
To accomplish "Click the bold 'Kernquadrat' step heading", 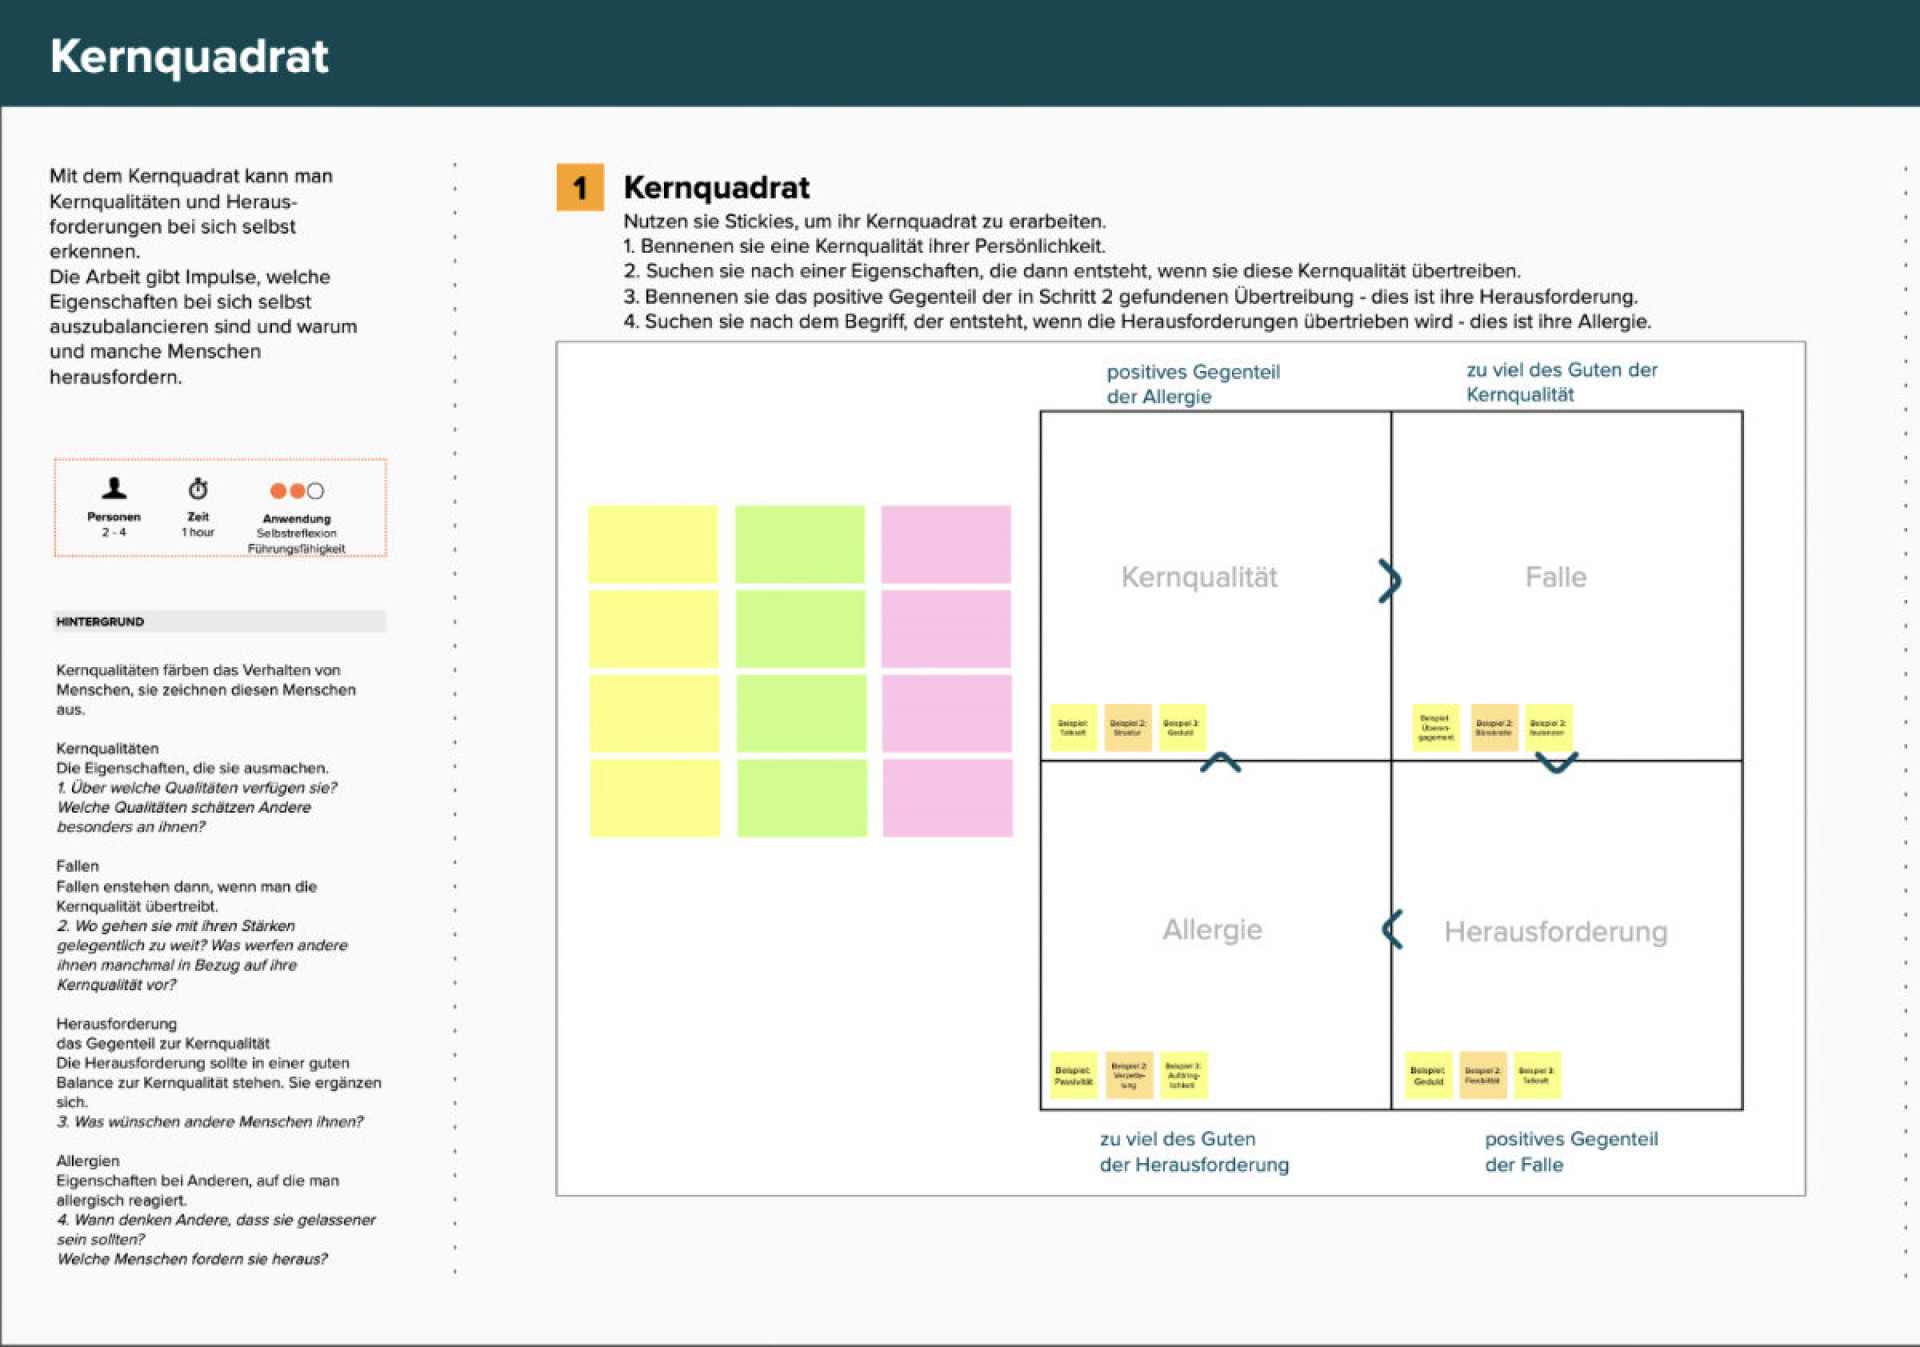I will pyautogui.click(x=716, y=188).
